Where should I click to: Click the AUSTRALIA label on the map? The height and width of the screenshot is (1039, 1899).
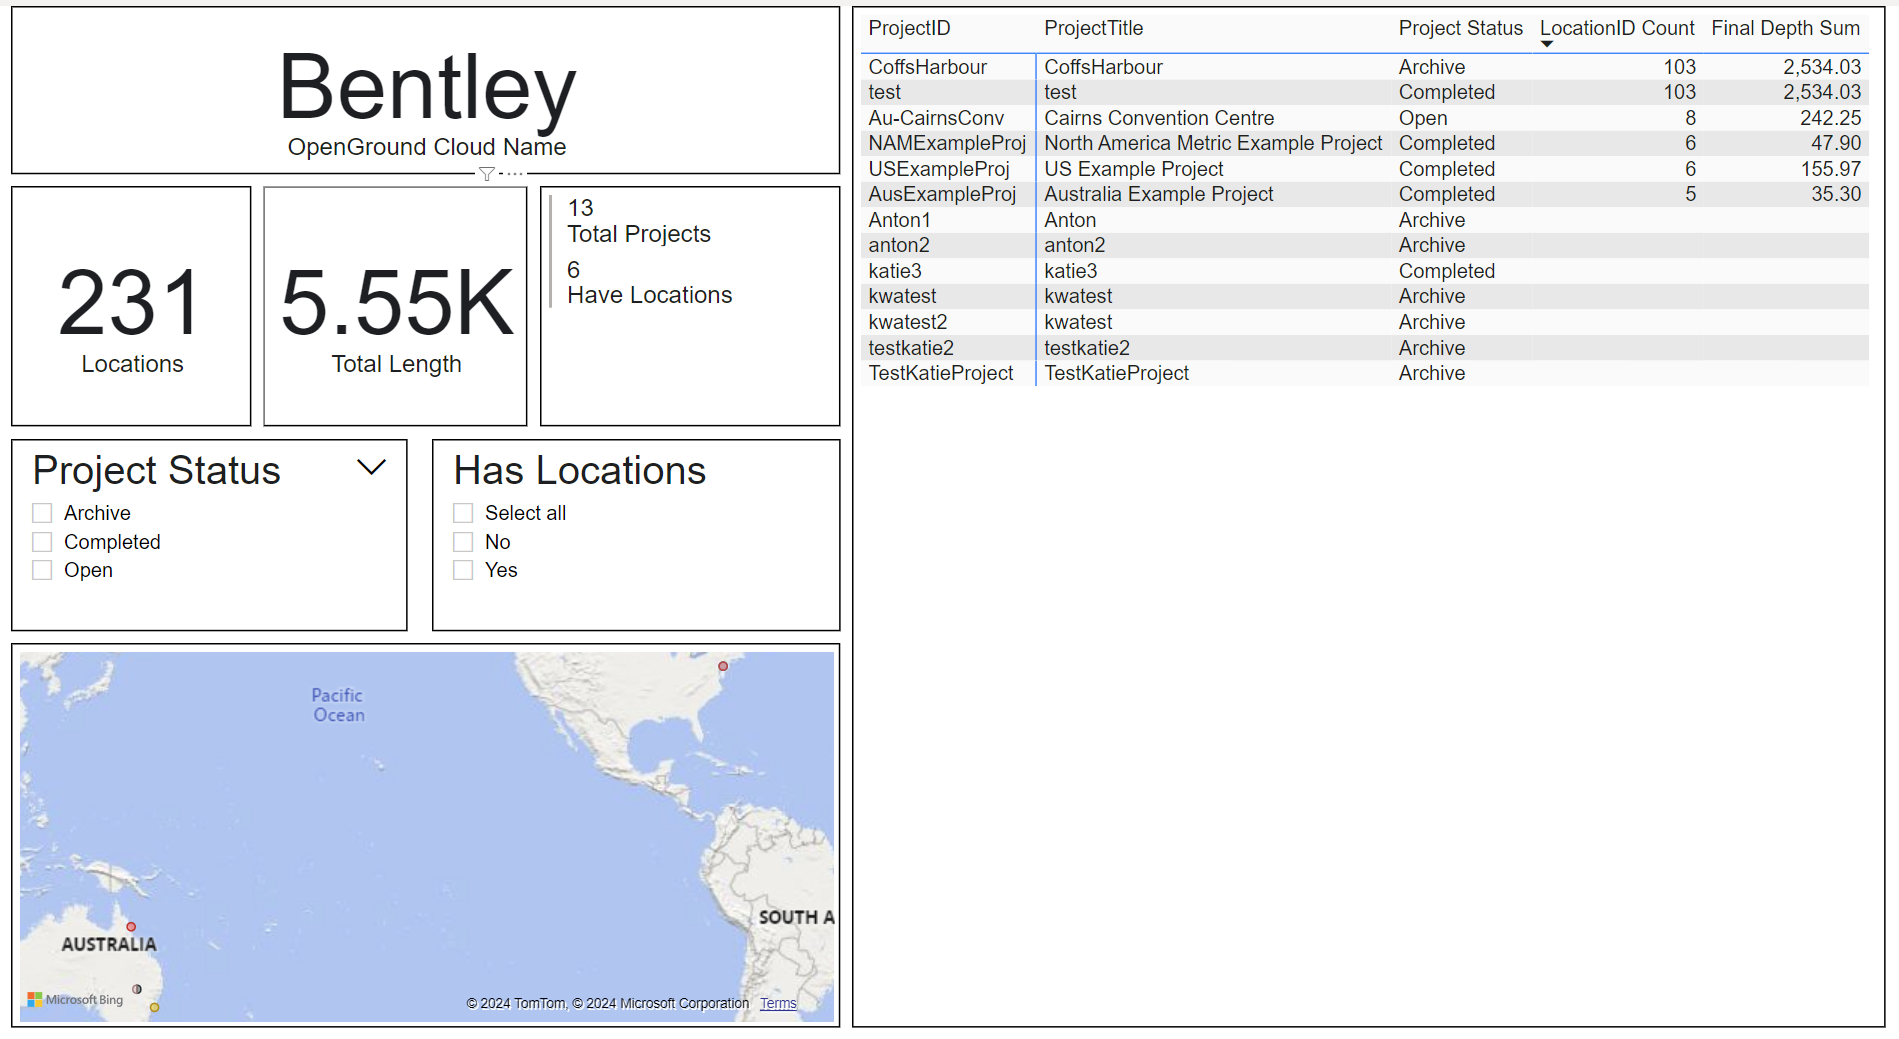click(109, 944)
